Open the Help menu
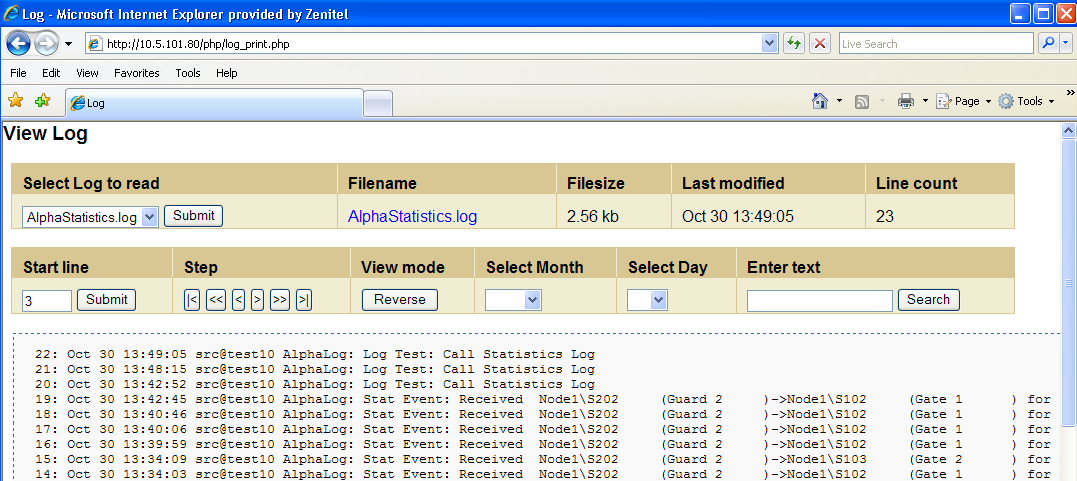Image resolution: width=1077 pixels, height=481 pixels. coord(227,73)
